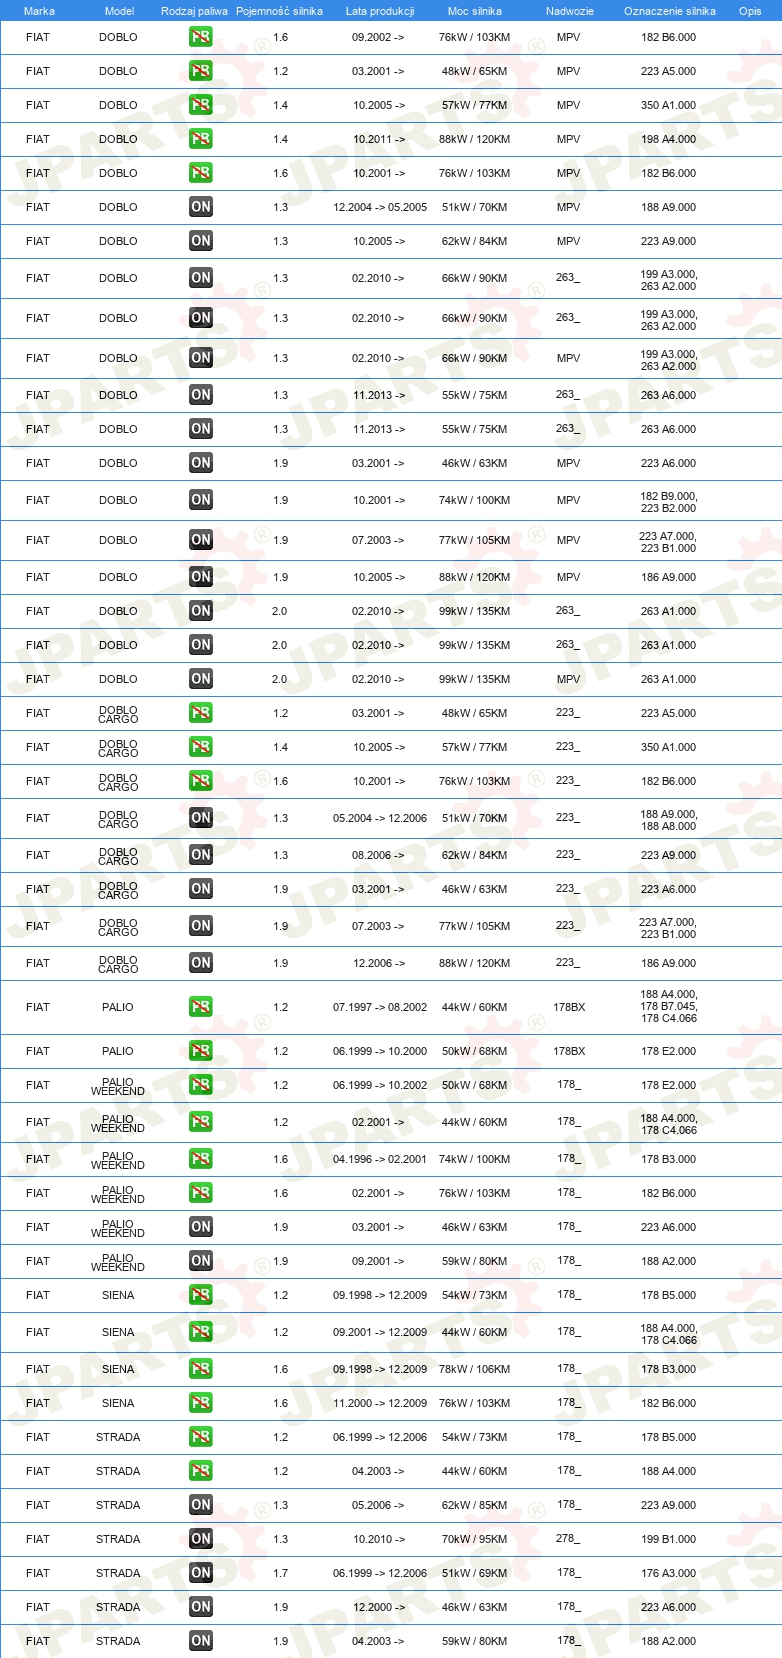Click the engine codes '182 B9.000, 223 B2.000'
The height and width of the screenshot is (1658, 782).
[669, 502]
